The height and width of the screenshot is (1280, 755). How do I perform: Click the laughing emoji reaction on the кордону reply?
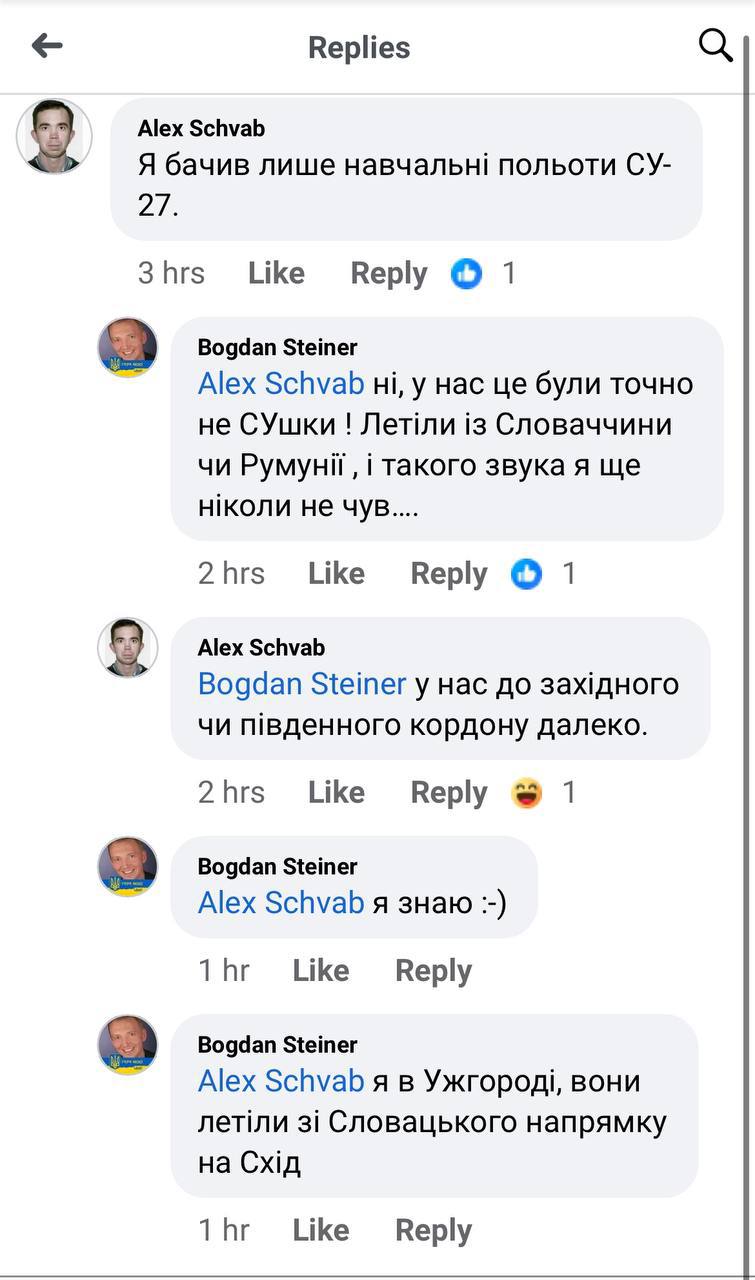526,792
